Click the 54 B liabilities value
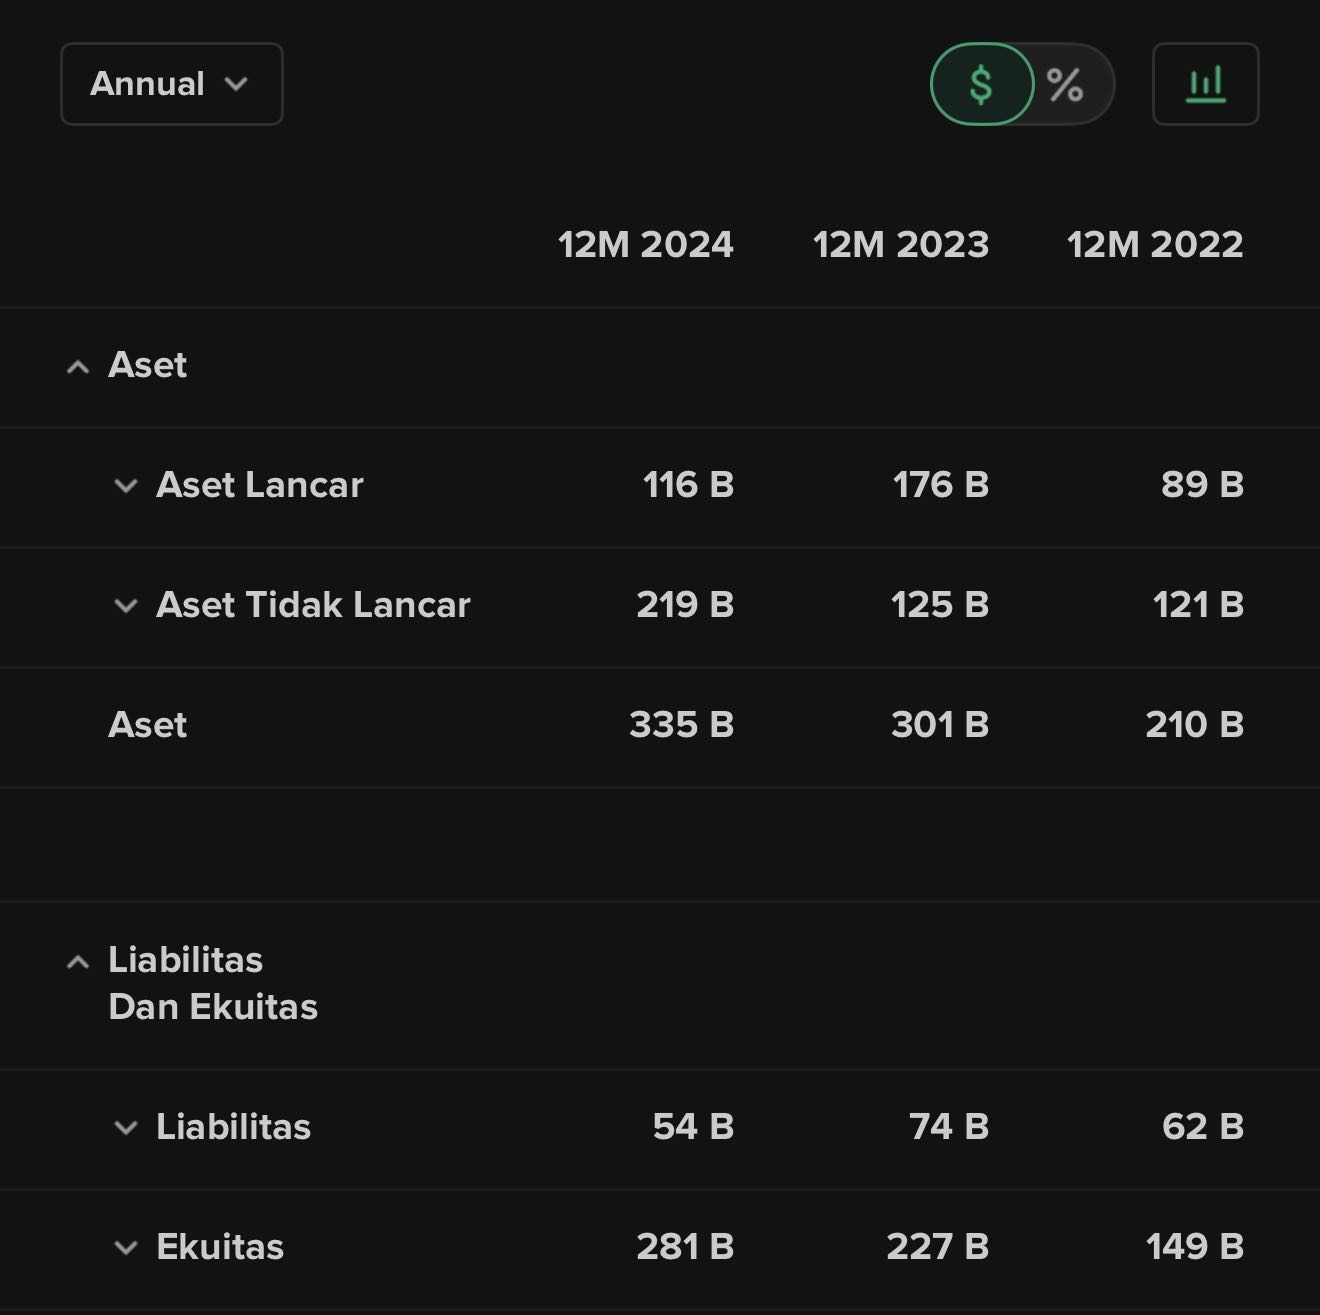The height and width of the screenshot is (1315, 1320). 693,1127
